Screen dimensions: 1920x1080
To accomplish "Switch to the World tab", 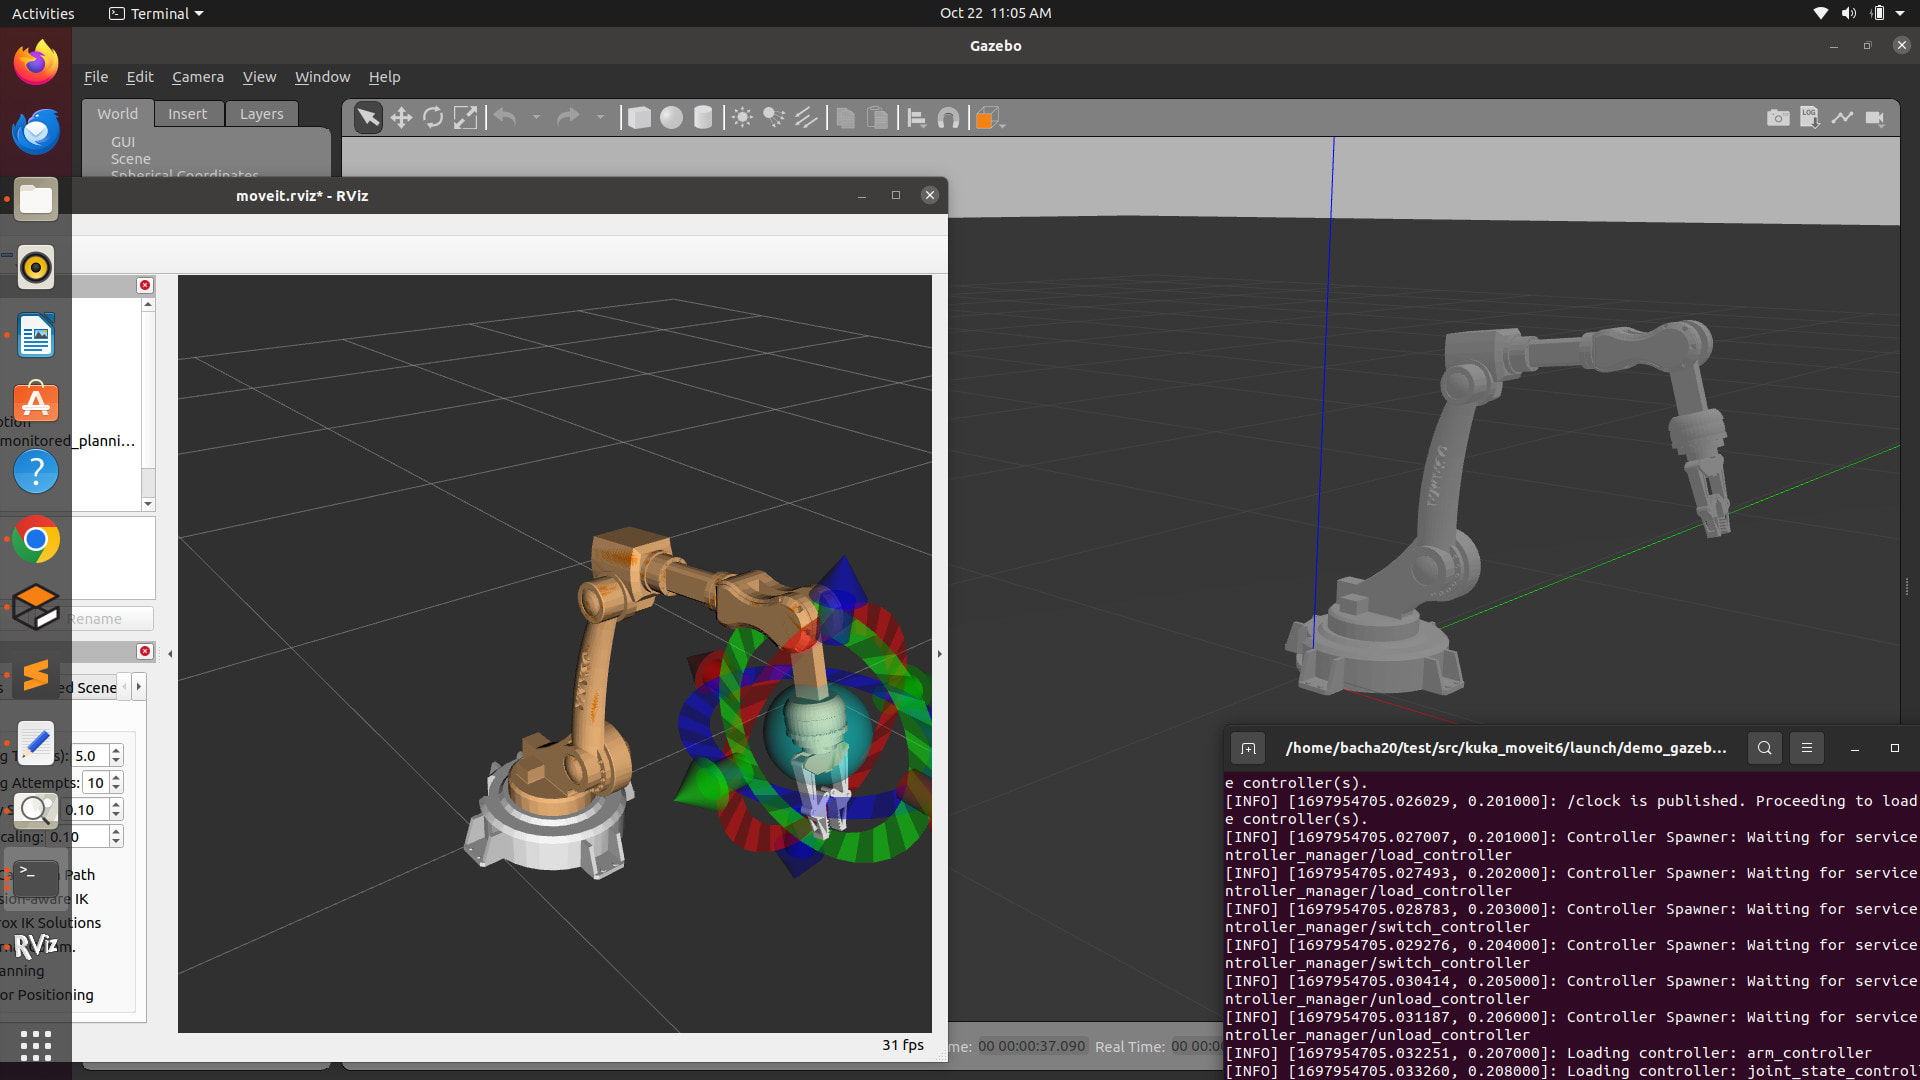I will (117, 114).
